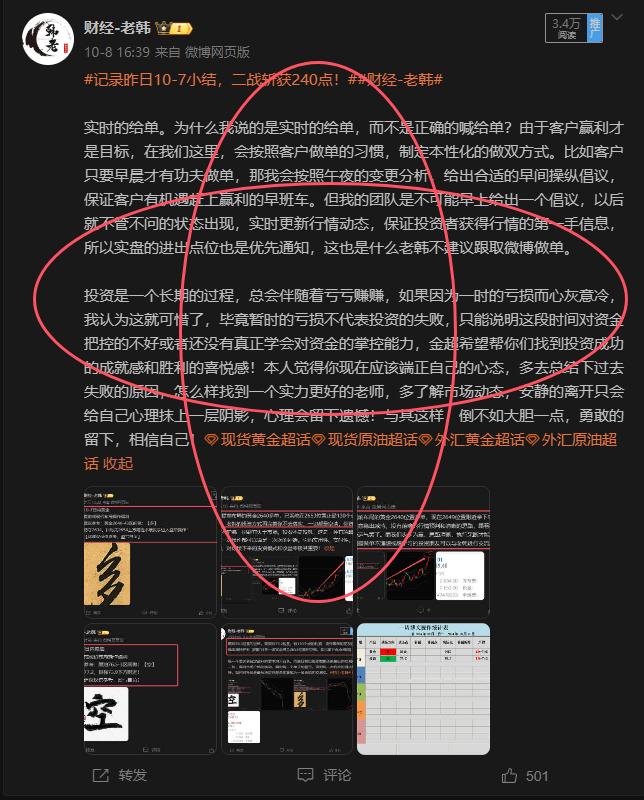Click the 501 likes count
644x800 pixels.
537,776
